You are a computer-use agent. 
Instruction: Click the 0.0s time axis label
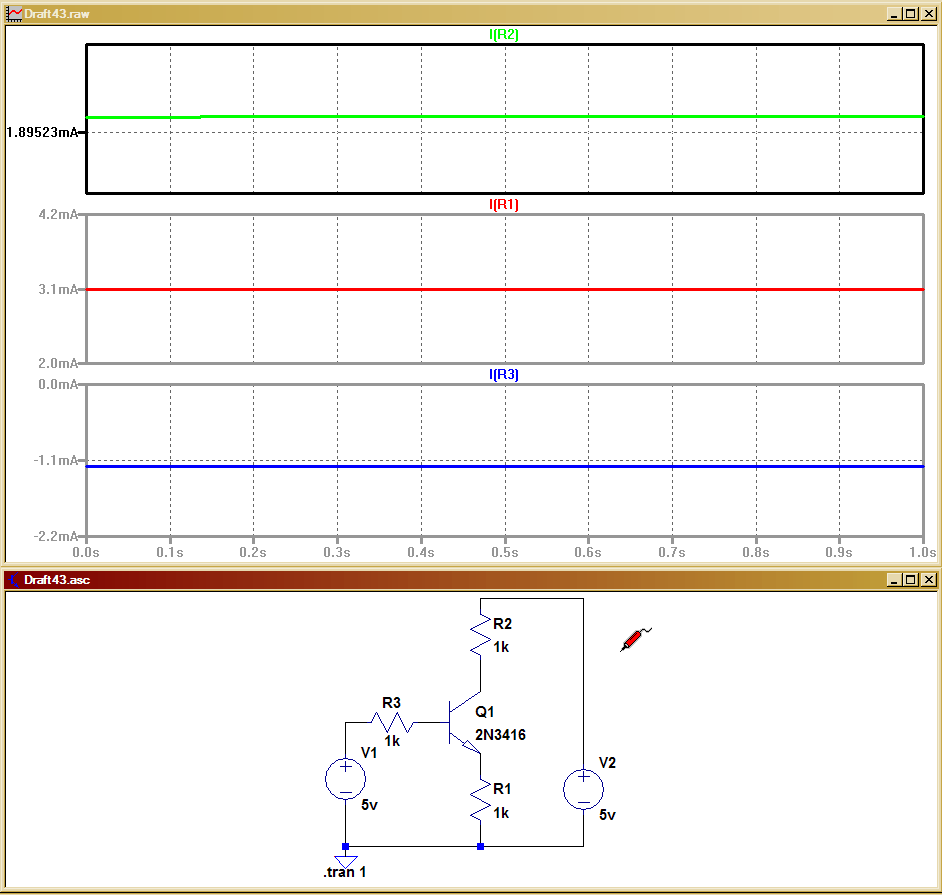click(86, 552)
